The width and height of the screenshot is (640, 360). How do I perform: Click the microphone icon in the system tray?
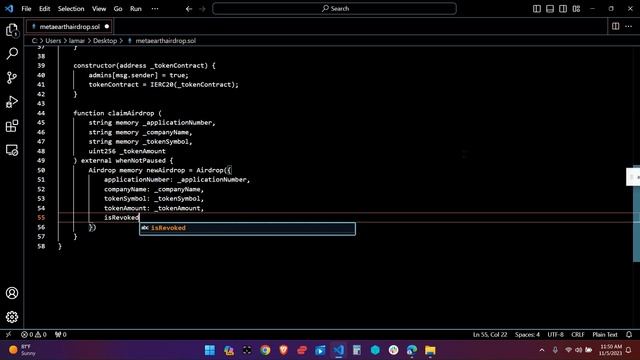(x=555, y=350)
